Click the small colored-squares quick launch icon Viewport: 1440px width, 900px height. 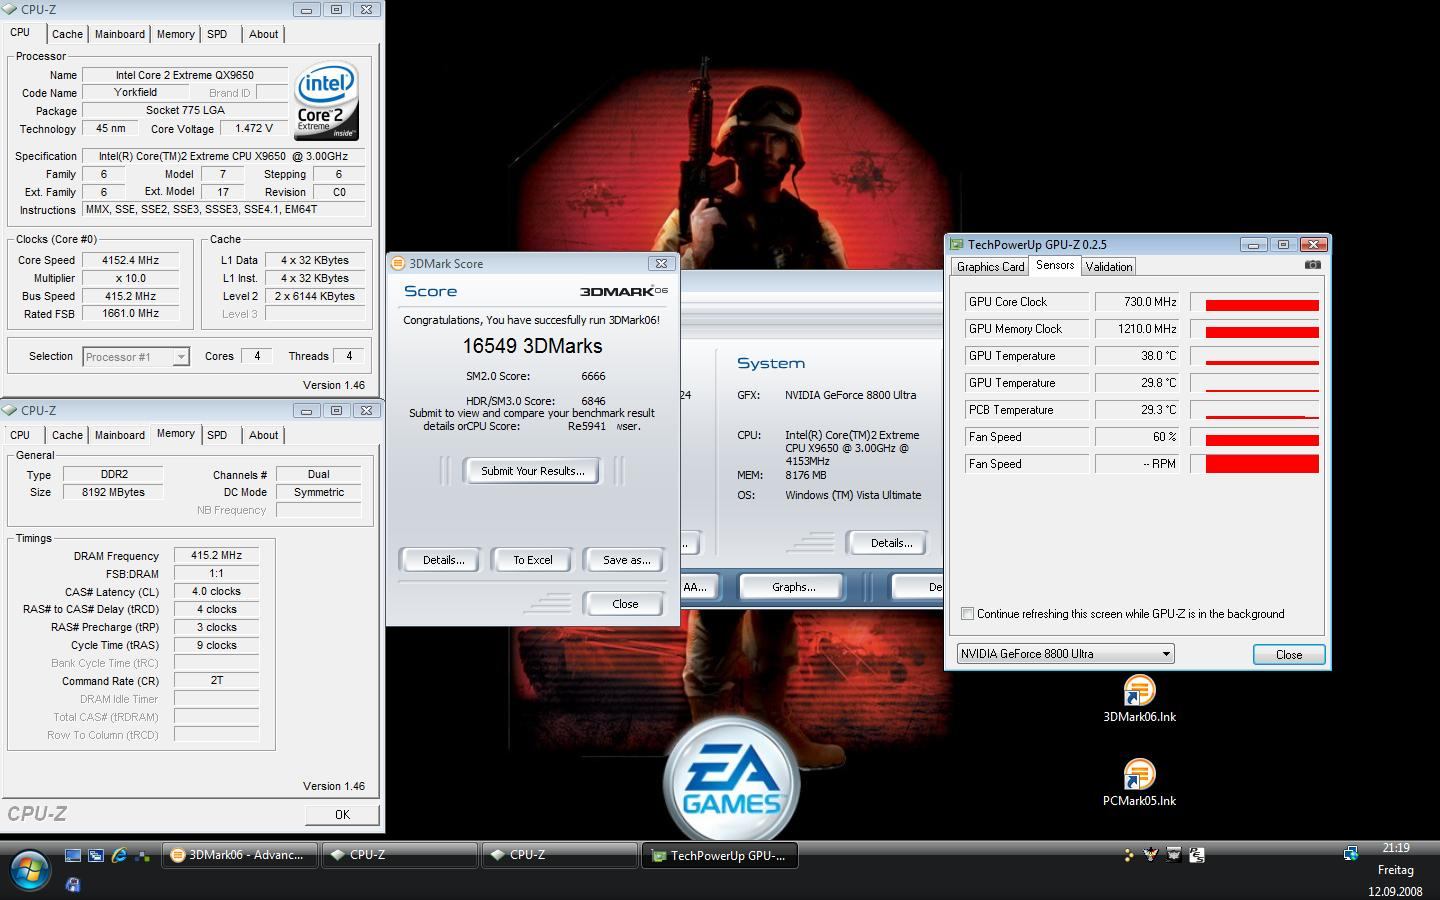[143, 856]
